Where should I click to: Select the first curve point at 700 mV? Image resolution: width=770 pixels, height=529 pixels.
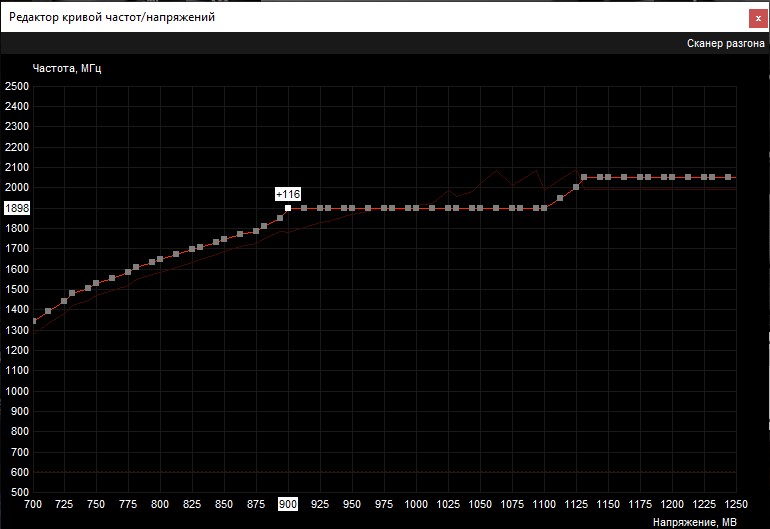[x=34, y=321]
